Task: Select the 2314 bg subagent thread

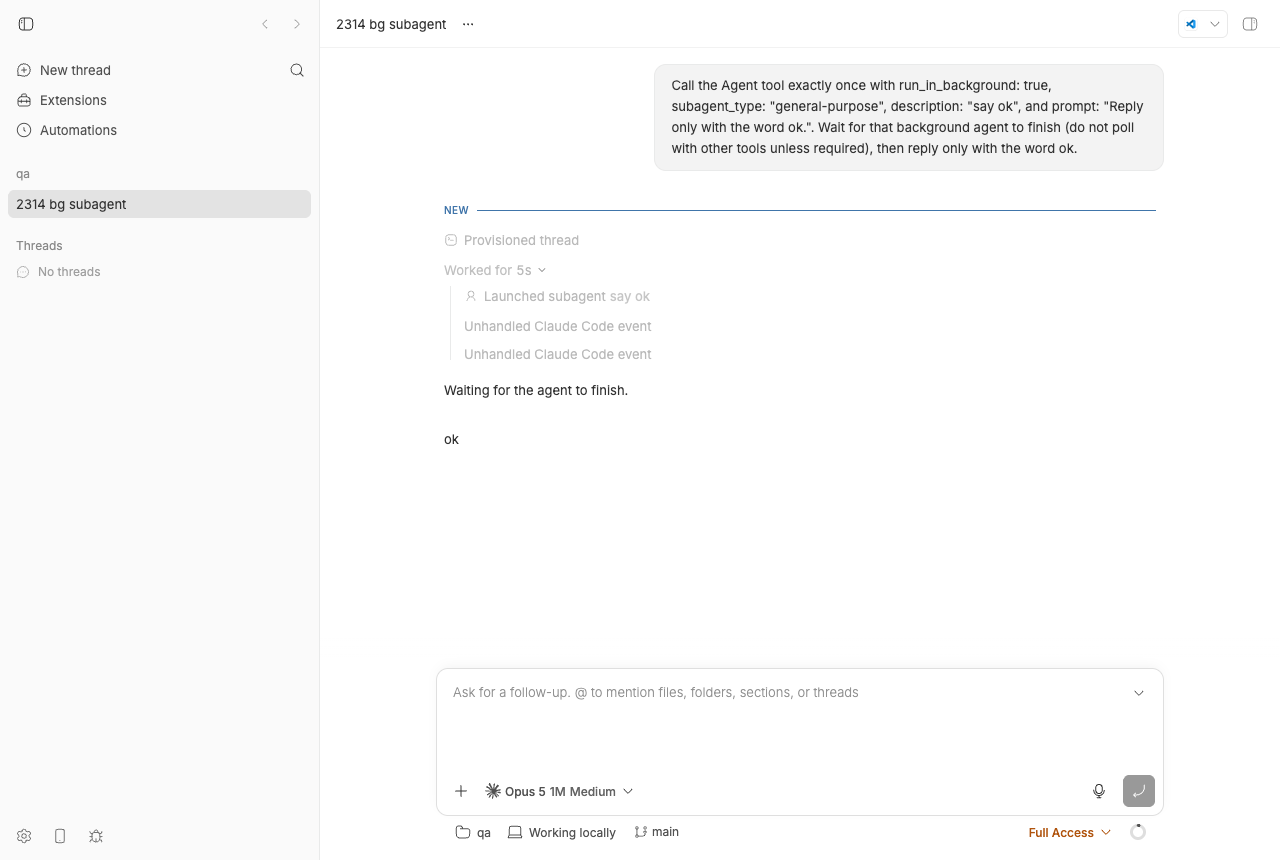Action: pyautogui.click(x=159, y=204)
